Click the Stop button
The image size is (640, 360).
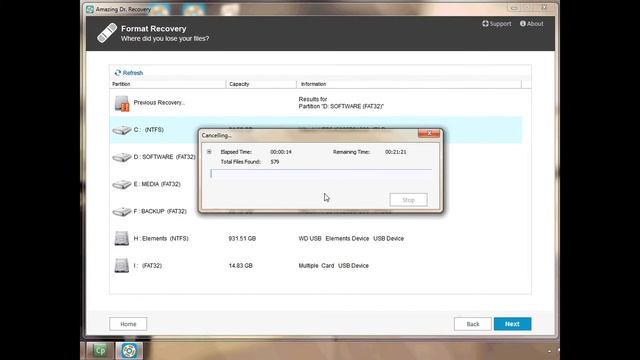(x=409, y=200)
